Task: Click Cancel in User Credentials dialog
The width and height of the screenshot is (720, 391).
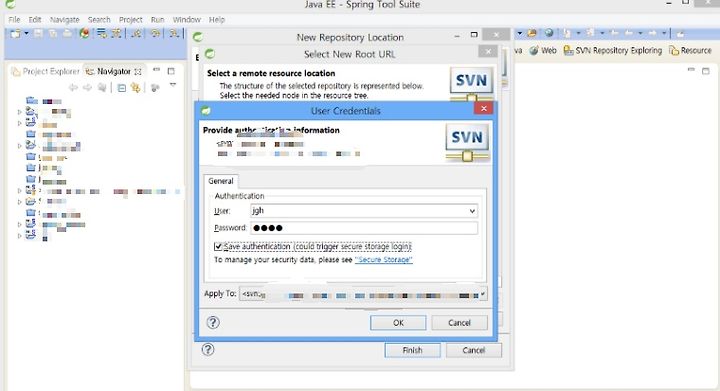Action: 459,323
